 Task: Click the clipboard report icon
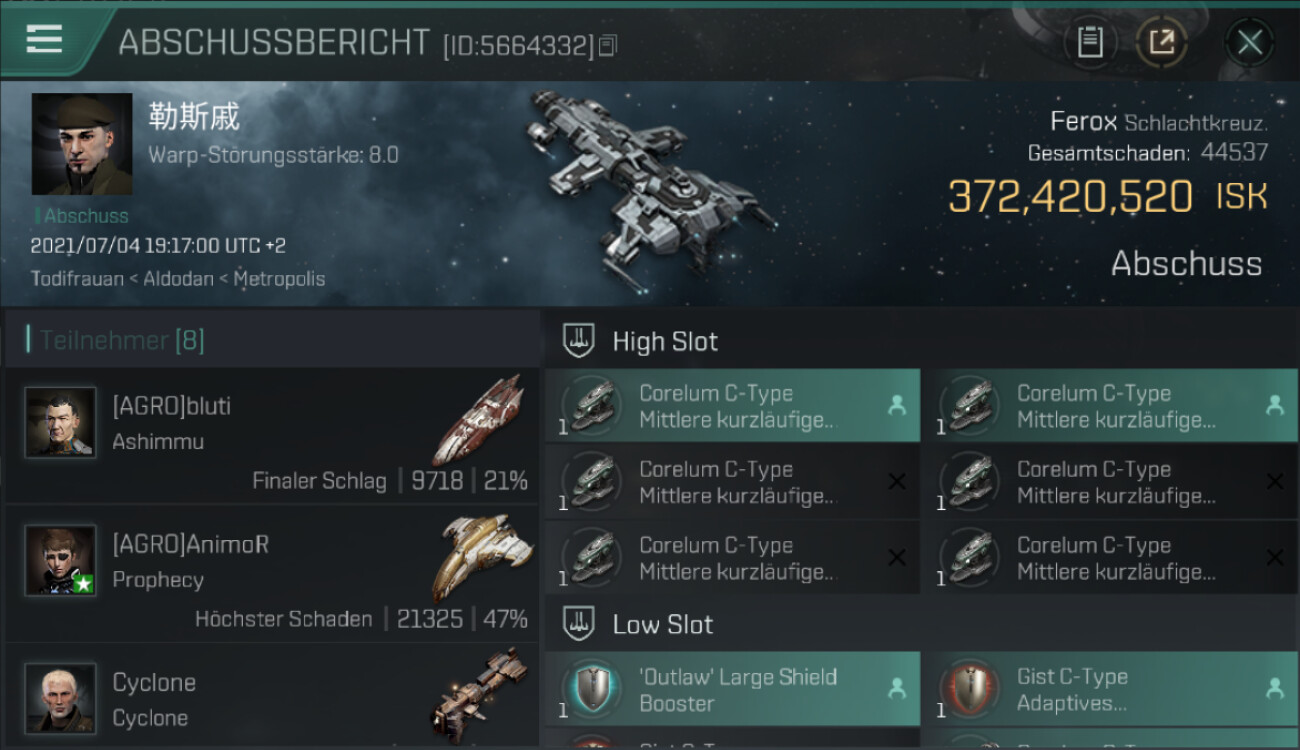[1089, 42]
